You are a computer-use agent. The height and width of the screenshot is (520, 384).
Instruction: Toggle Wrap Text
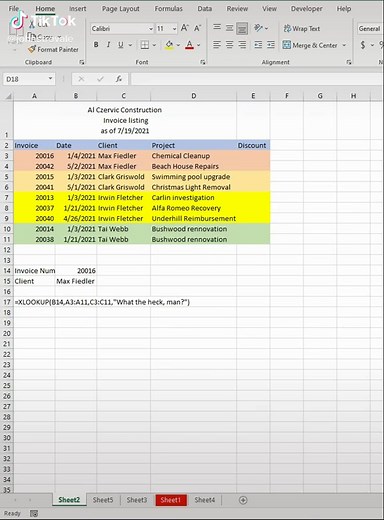pyautogui.click(x=302, y=29)
